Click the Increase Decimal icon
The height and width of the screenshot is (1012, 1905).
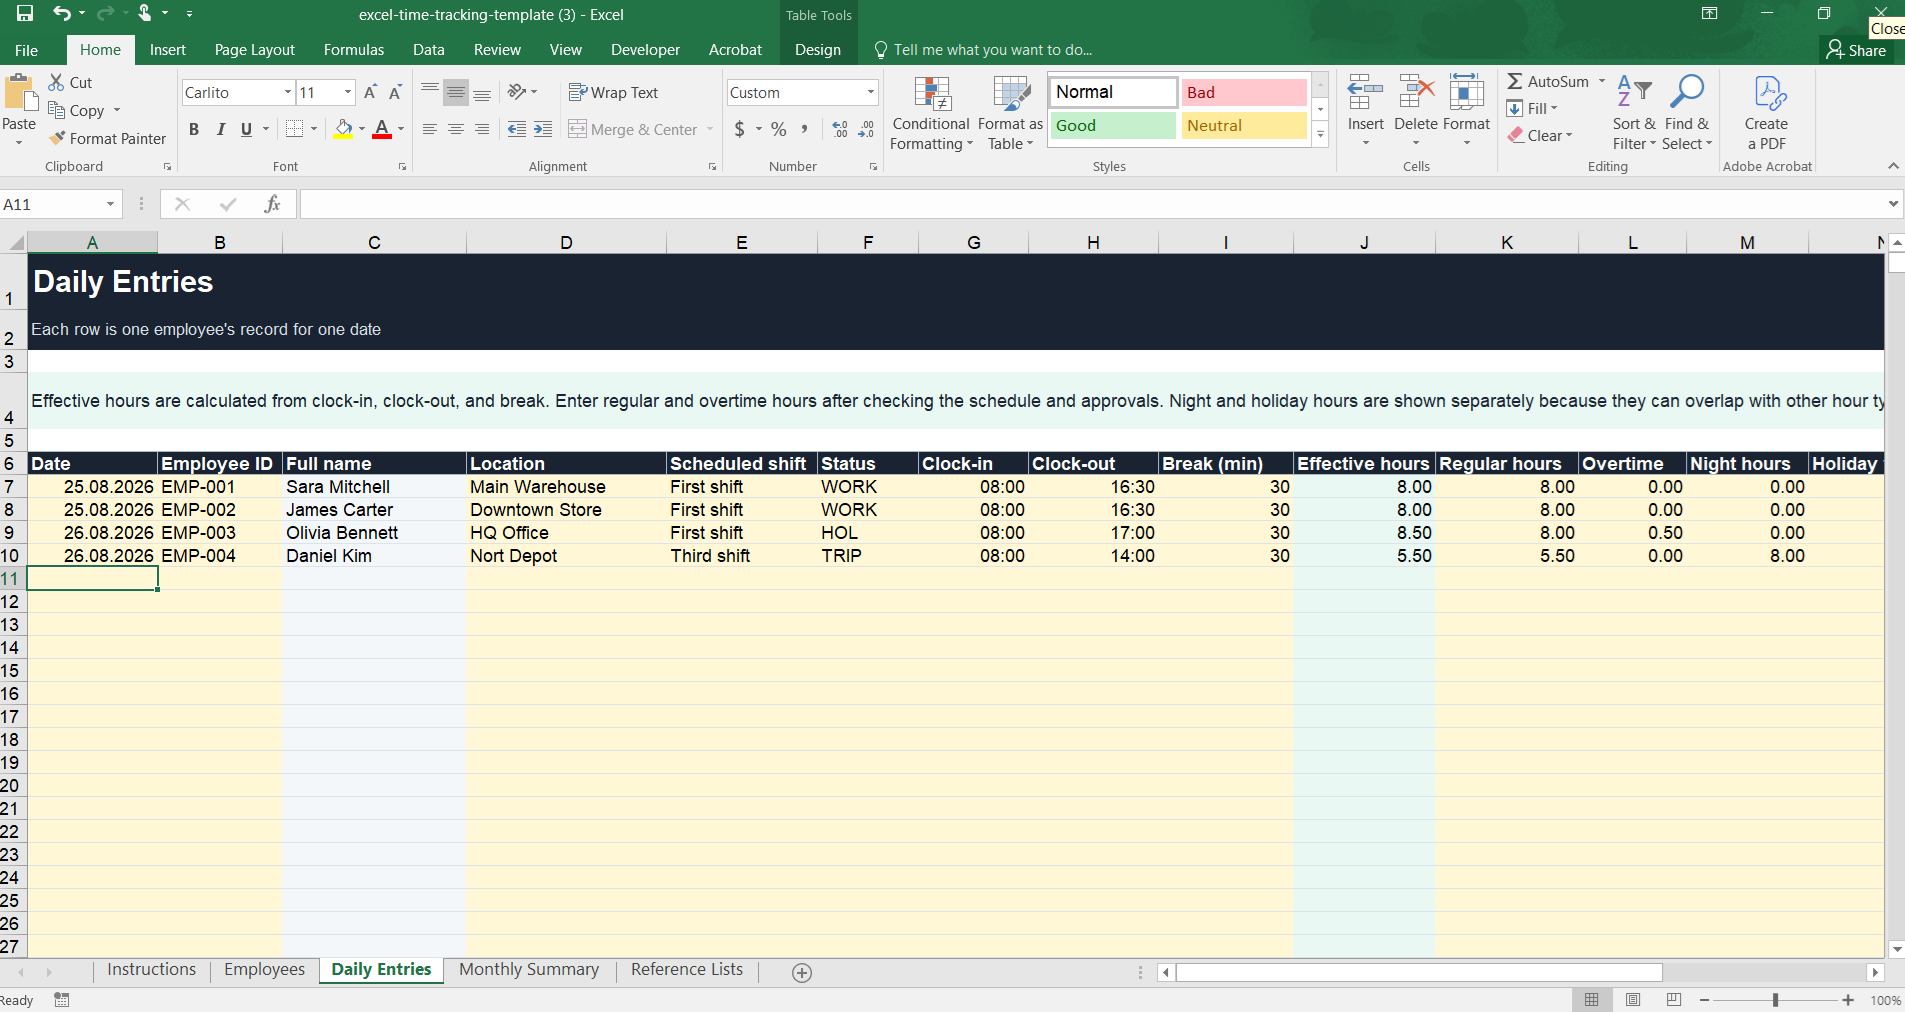[840, 129]
